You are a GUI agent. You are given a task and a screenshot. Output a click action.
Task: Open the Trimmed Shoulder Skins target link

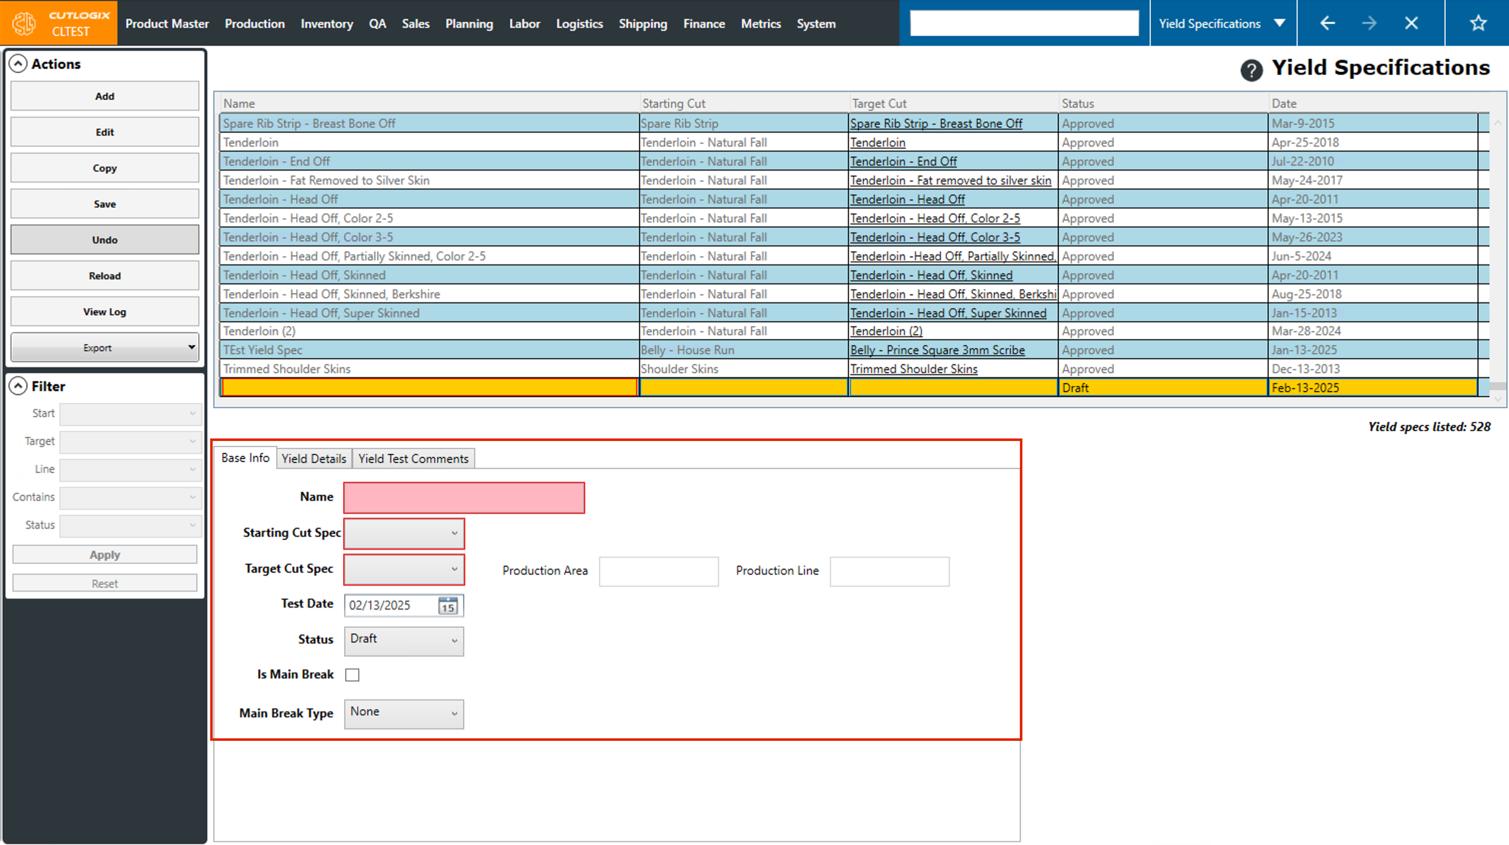[x=913, y=369]
